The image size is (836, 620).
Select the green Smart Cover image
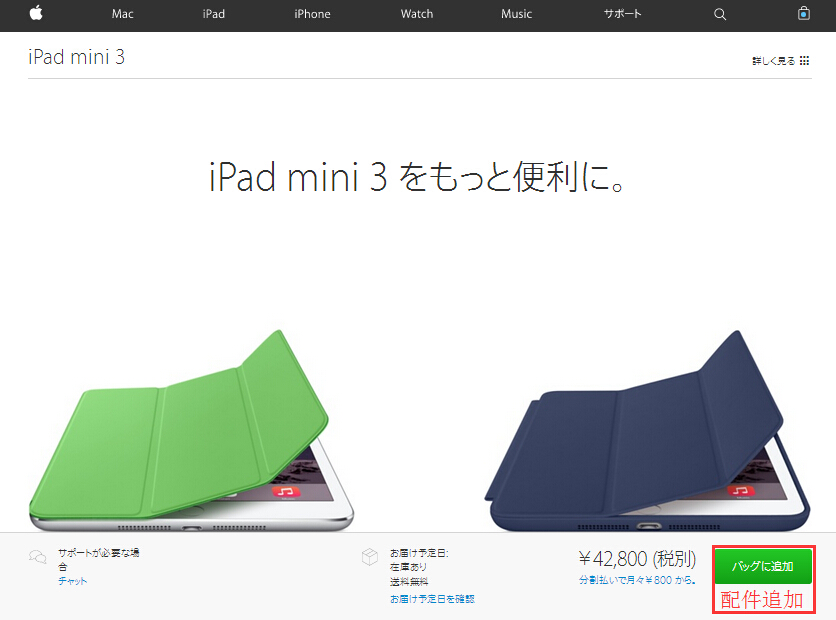click(x=191, y=431)
